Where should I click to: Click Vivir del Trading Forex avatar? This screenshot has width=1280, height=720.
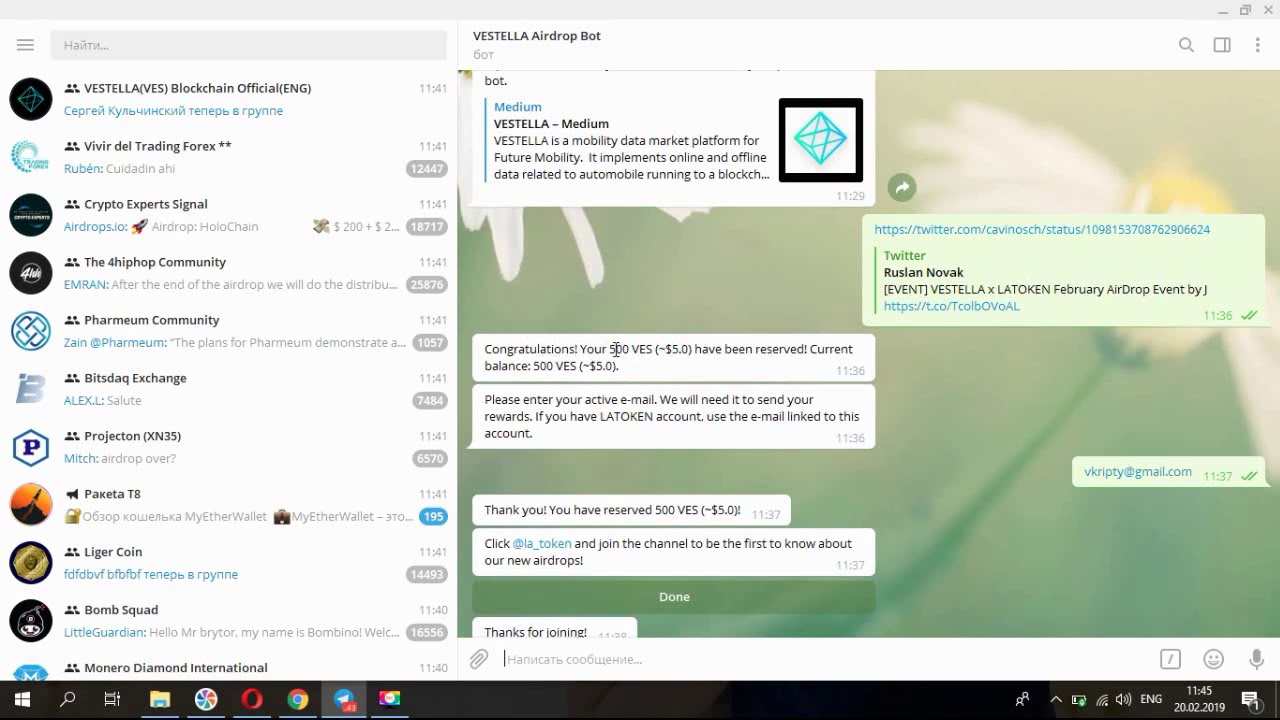click(x=31, y=157)
